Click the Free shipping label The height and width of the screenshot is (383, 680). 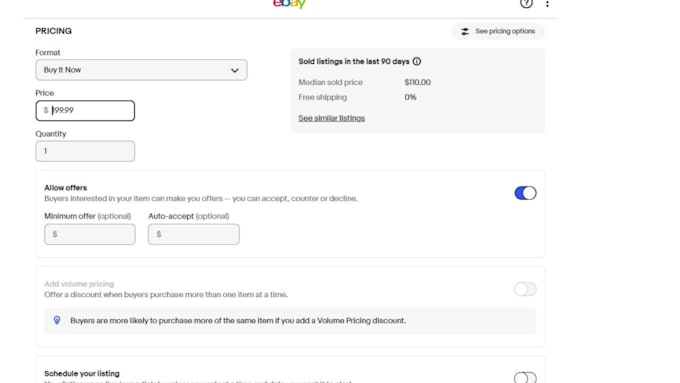(322, 97)
